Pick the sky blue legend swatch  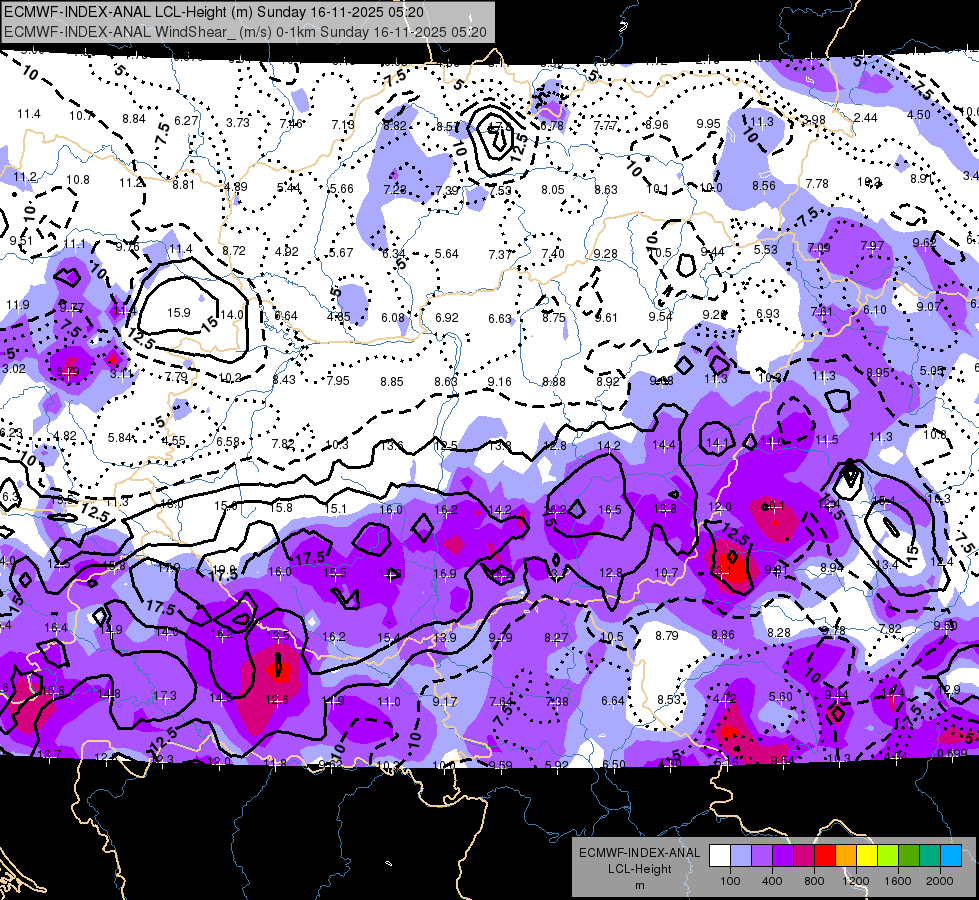point(951,856)
